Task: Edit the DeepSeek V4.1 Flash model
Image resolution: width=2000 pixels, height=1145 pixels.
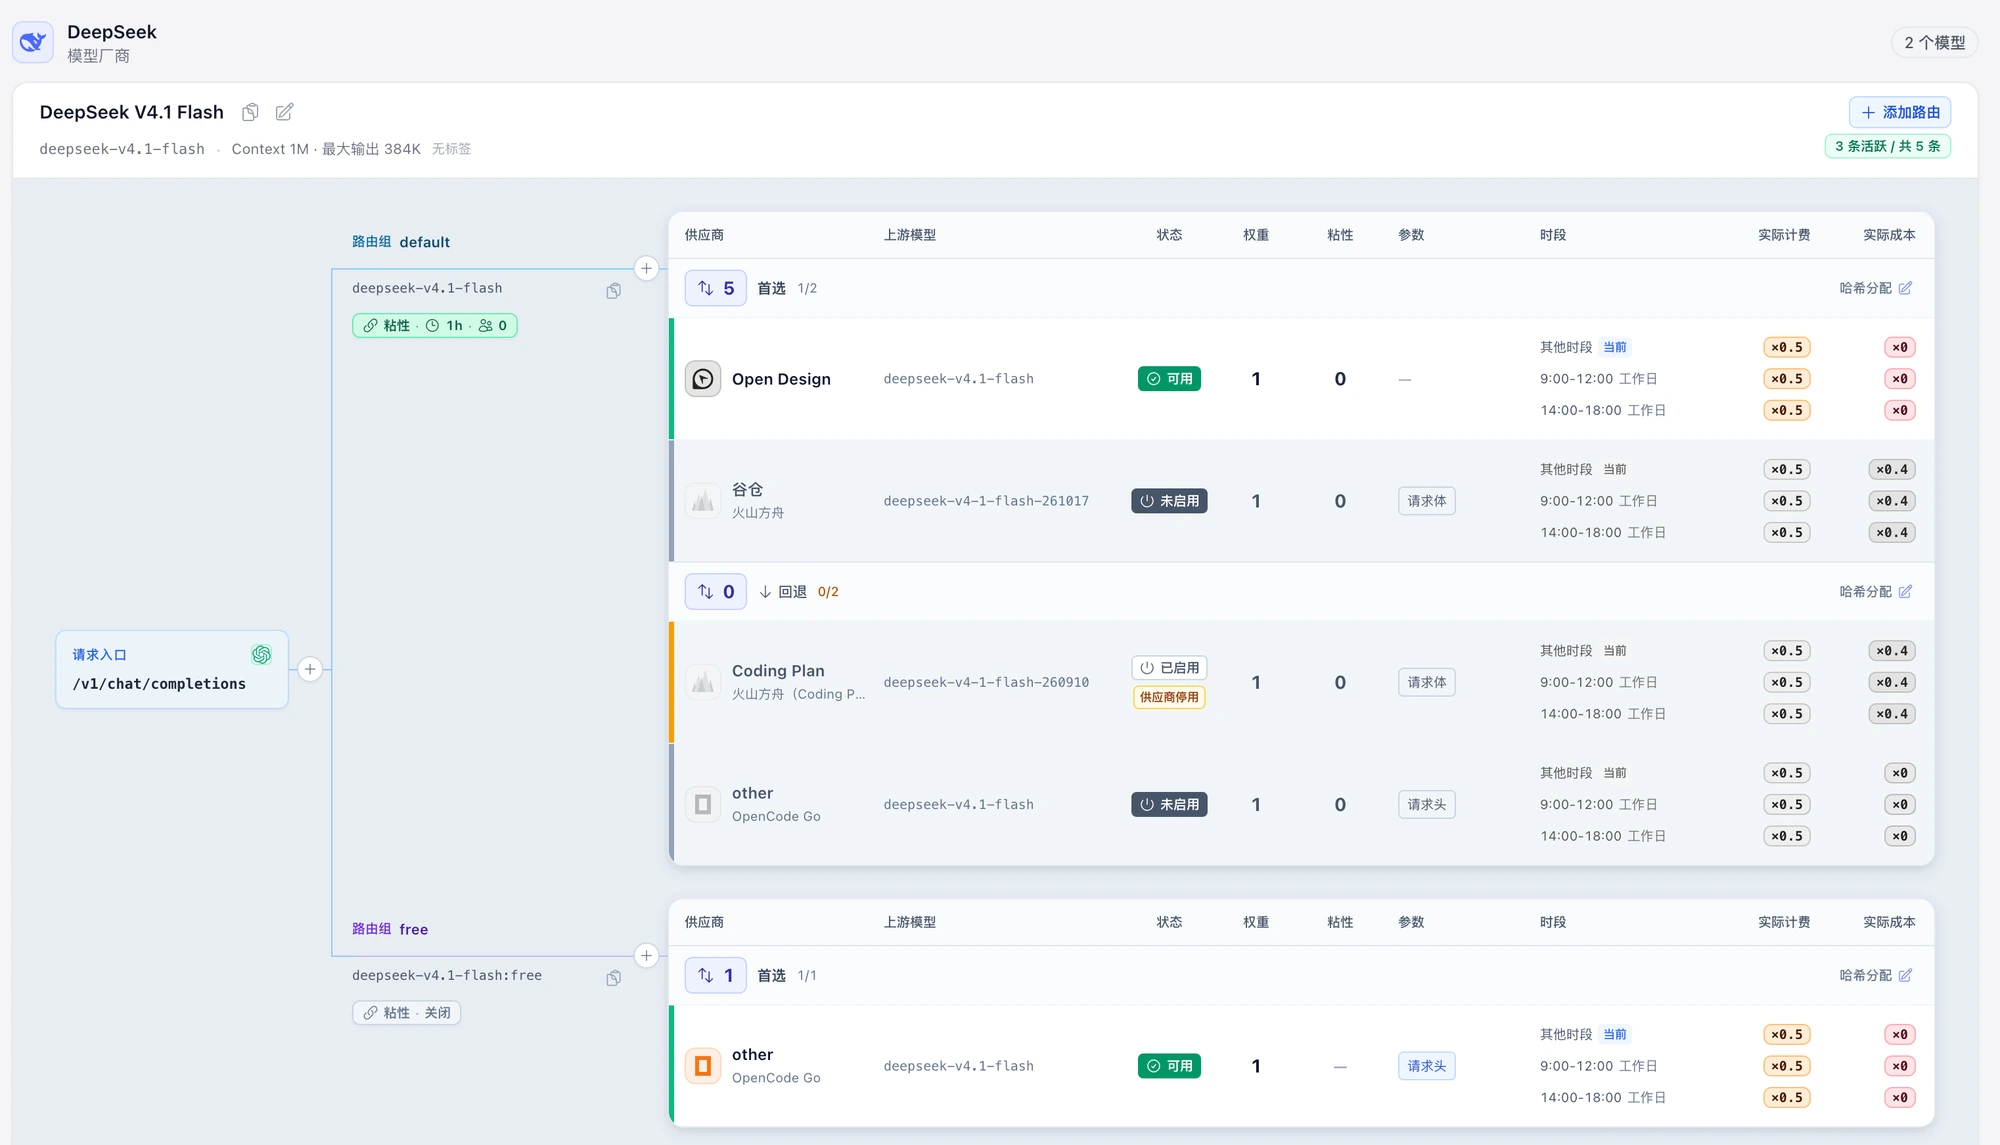Action: [x=284, y=112]
